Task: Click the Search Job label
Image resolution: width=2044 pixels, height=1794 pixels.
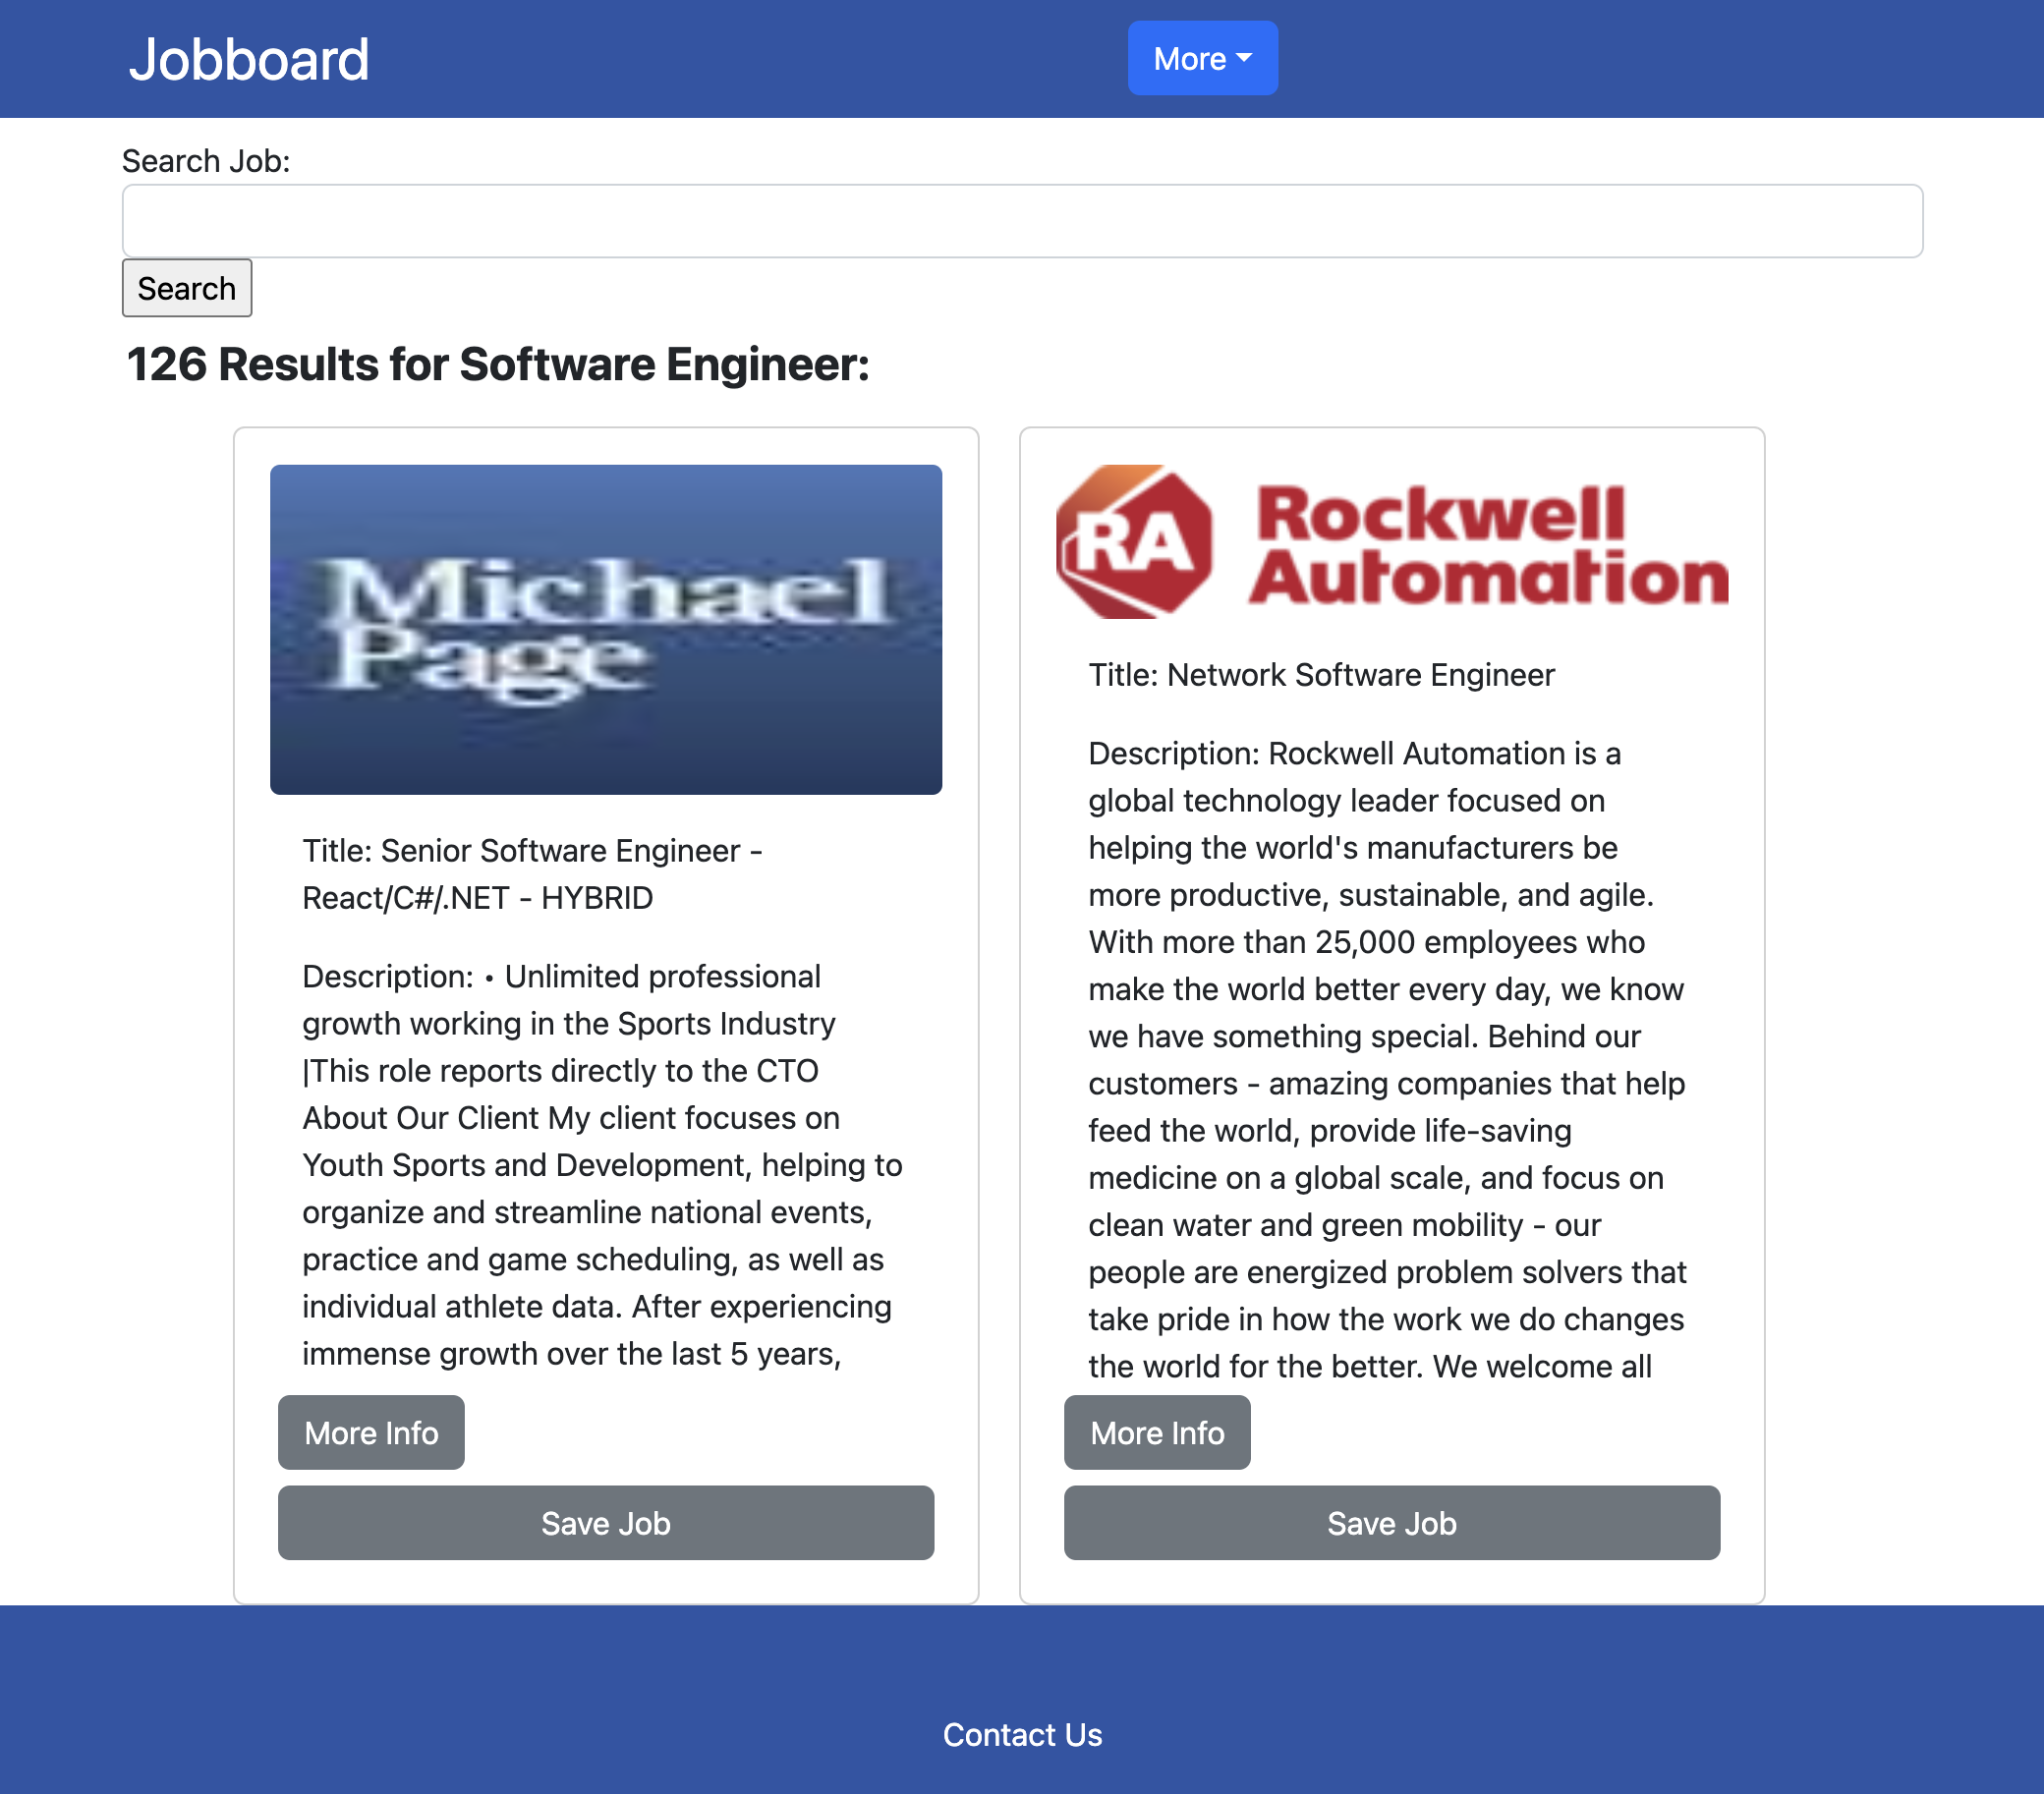Action: [x=206, y=161]
